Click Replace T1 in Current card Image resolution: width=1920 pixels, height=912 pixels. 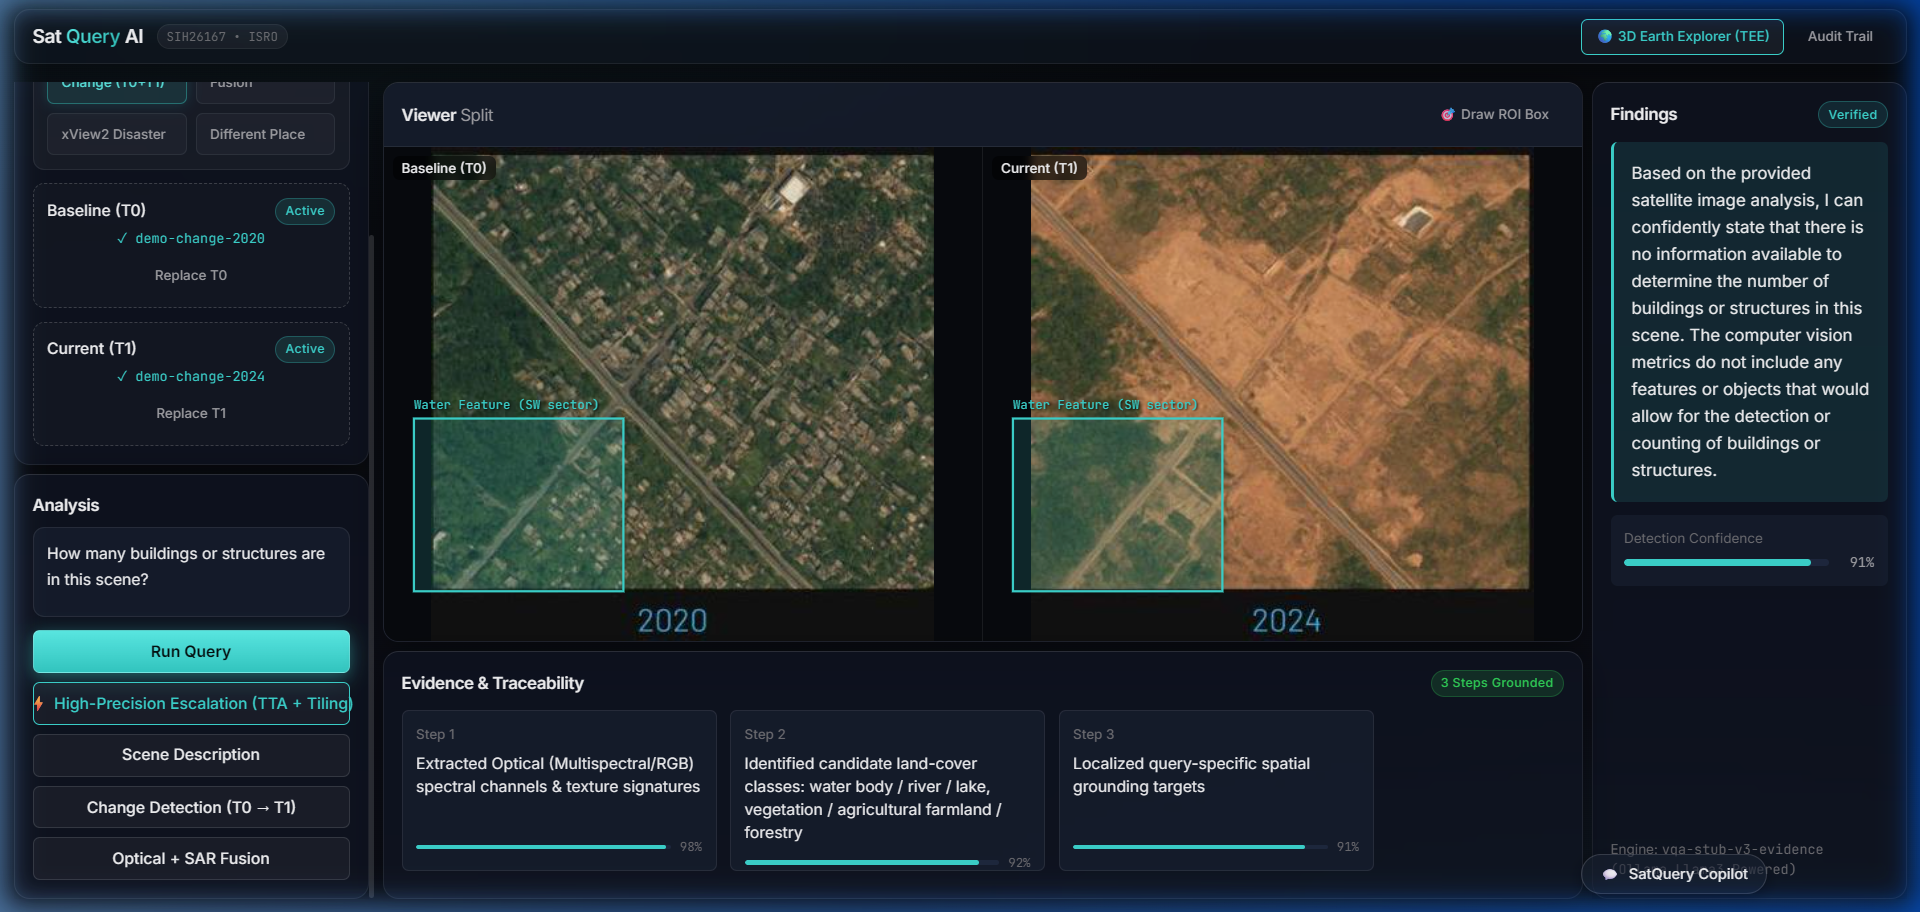[191, 413]
